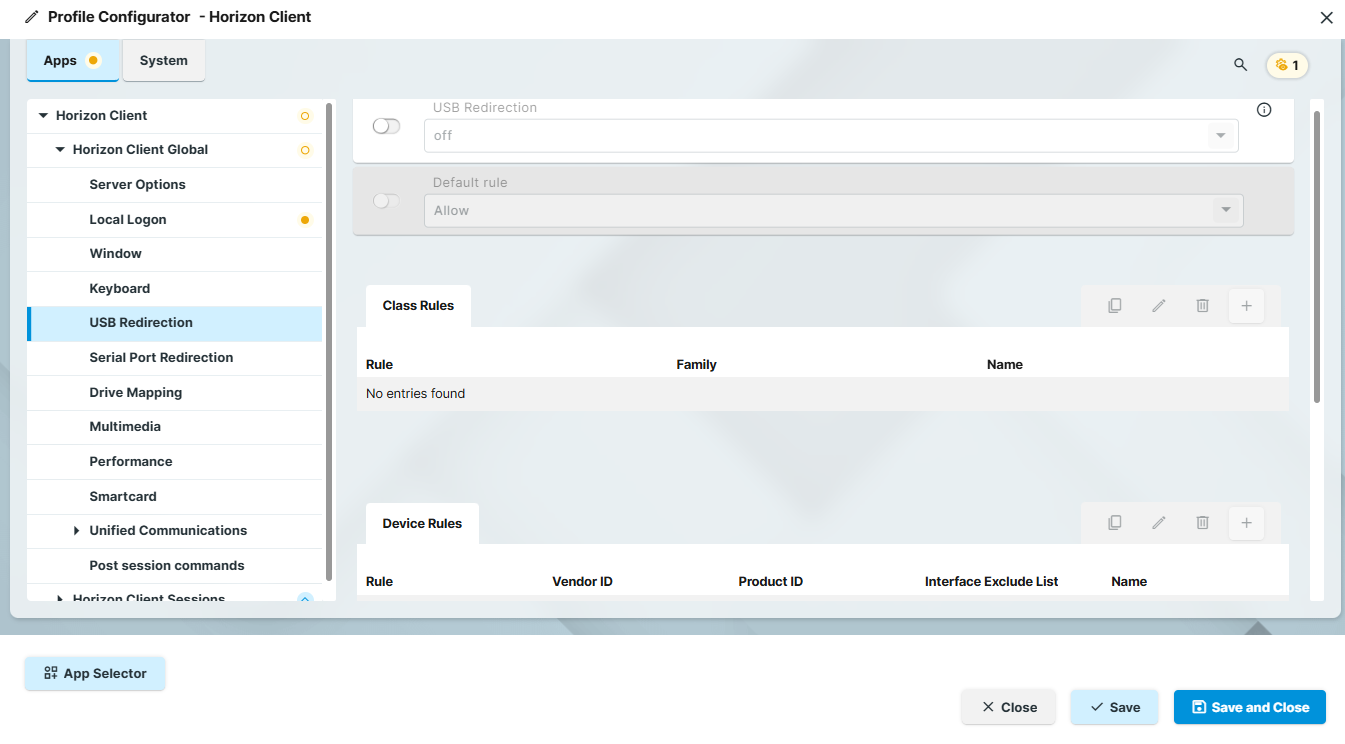Click the trash delete icon for Class Rules
The image size is (1345, 744).
pyautogui.click(x=1202, y=305)
